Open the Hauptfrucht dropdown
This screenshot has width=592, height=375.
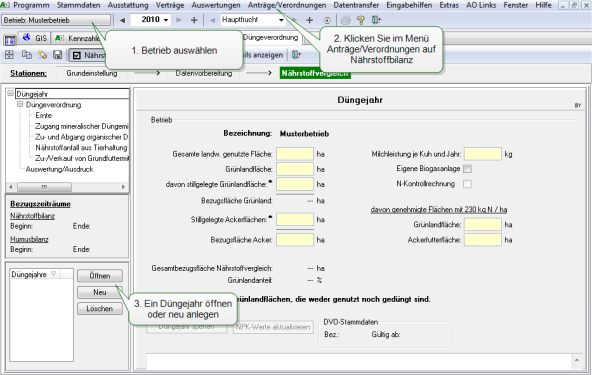[x=281, y=20]
